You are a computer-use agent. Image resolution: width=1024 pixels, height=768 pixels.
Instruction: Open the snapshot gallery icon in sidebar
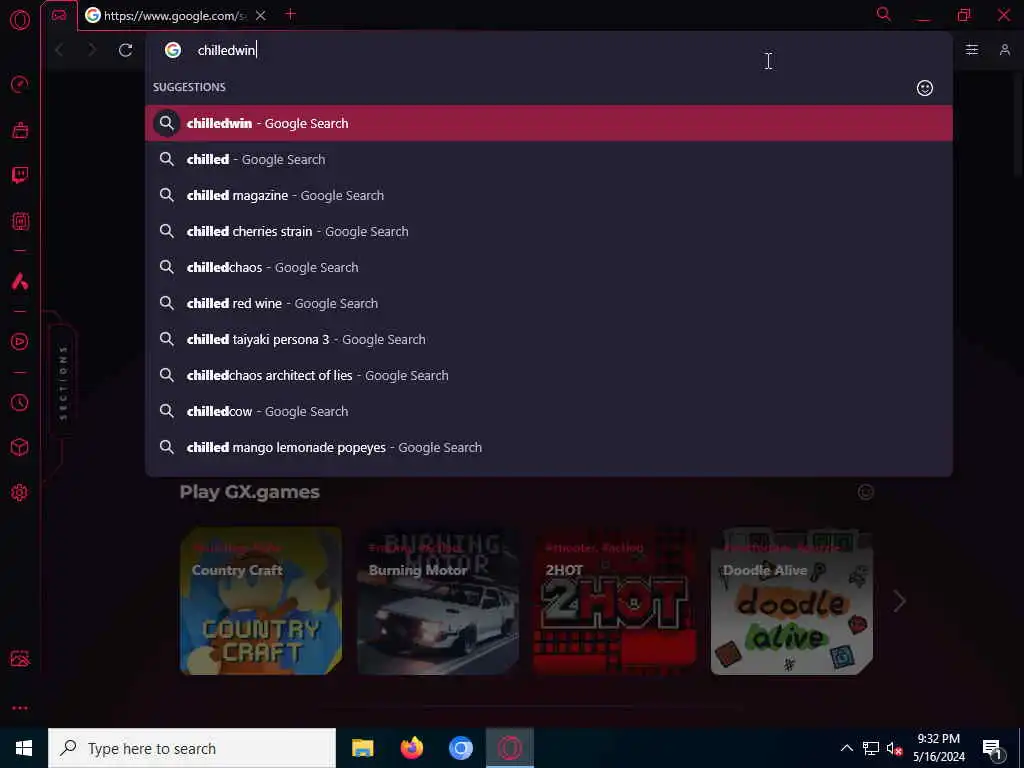pyautogui.click(x=20, y=658)
